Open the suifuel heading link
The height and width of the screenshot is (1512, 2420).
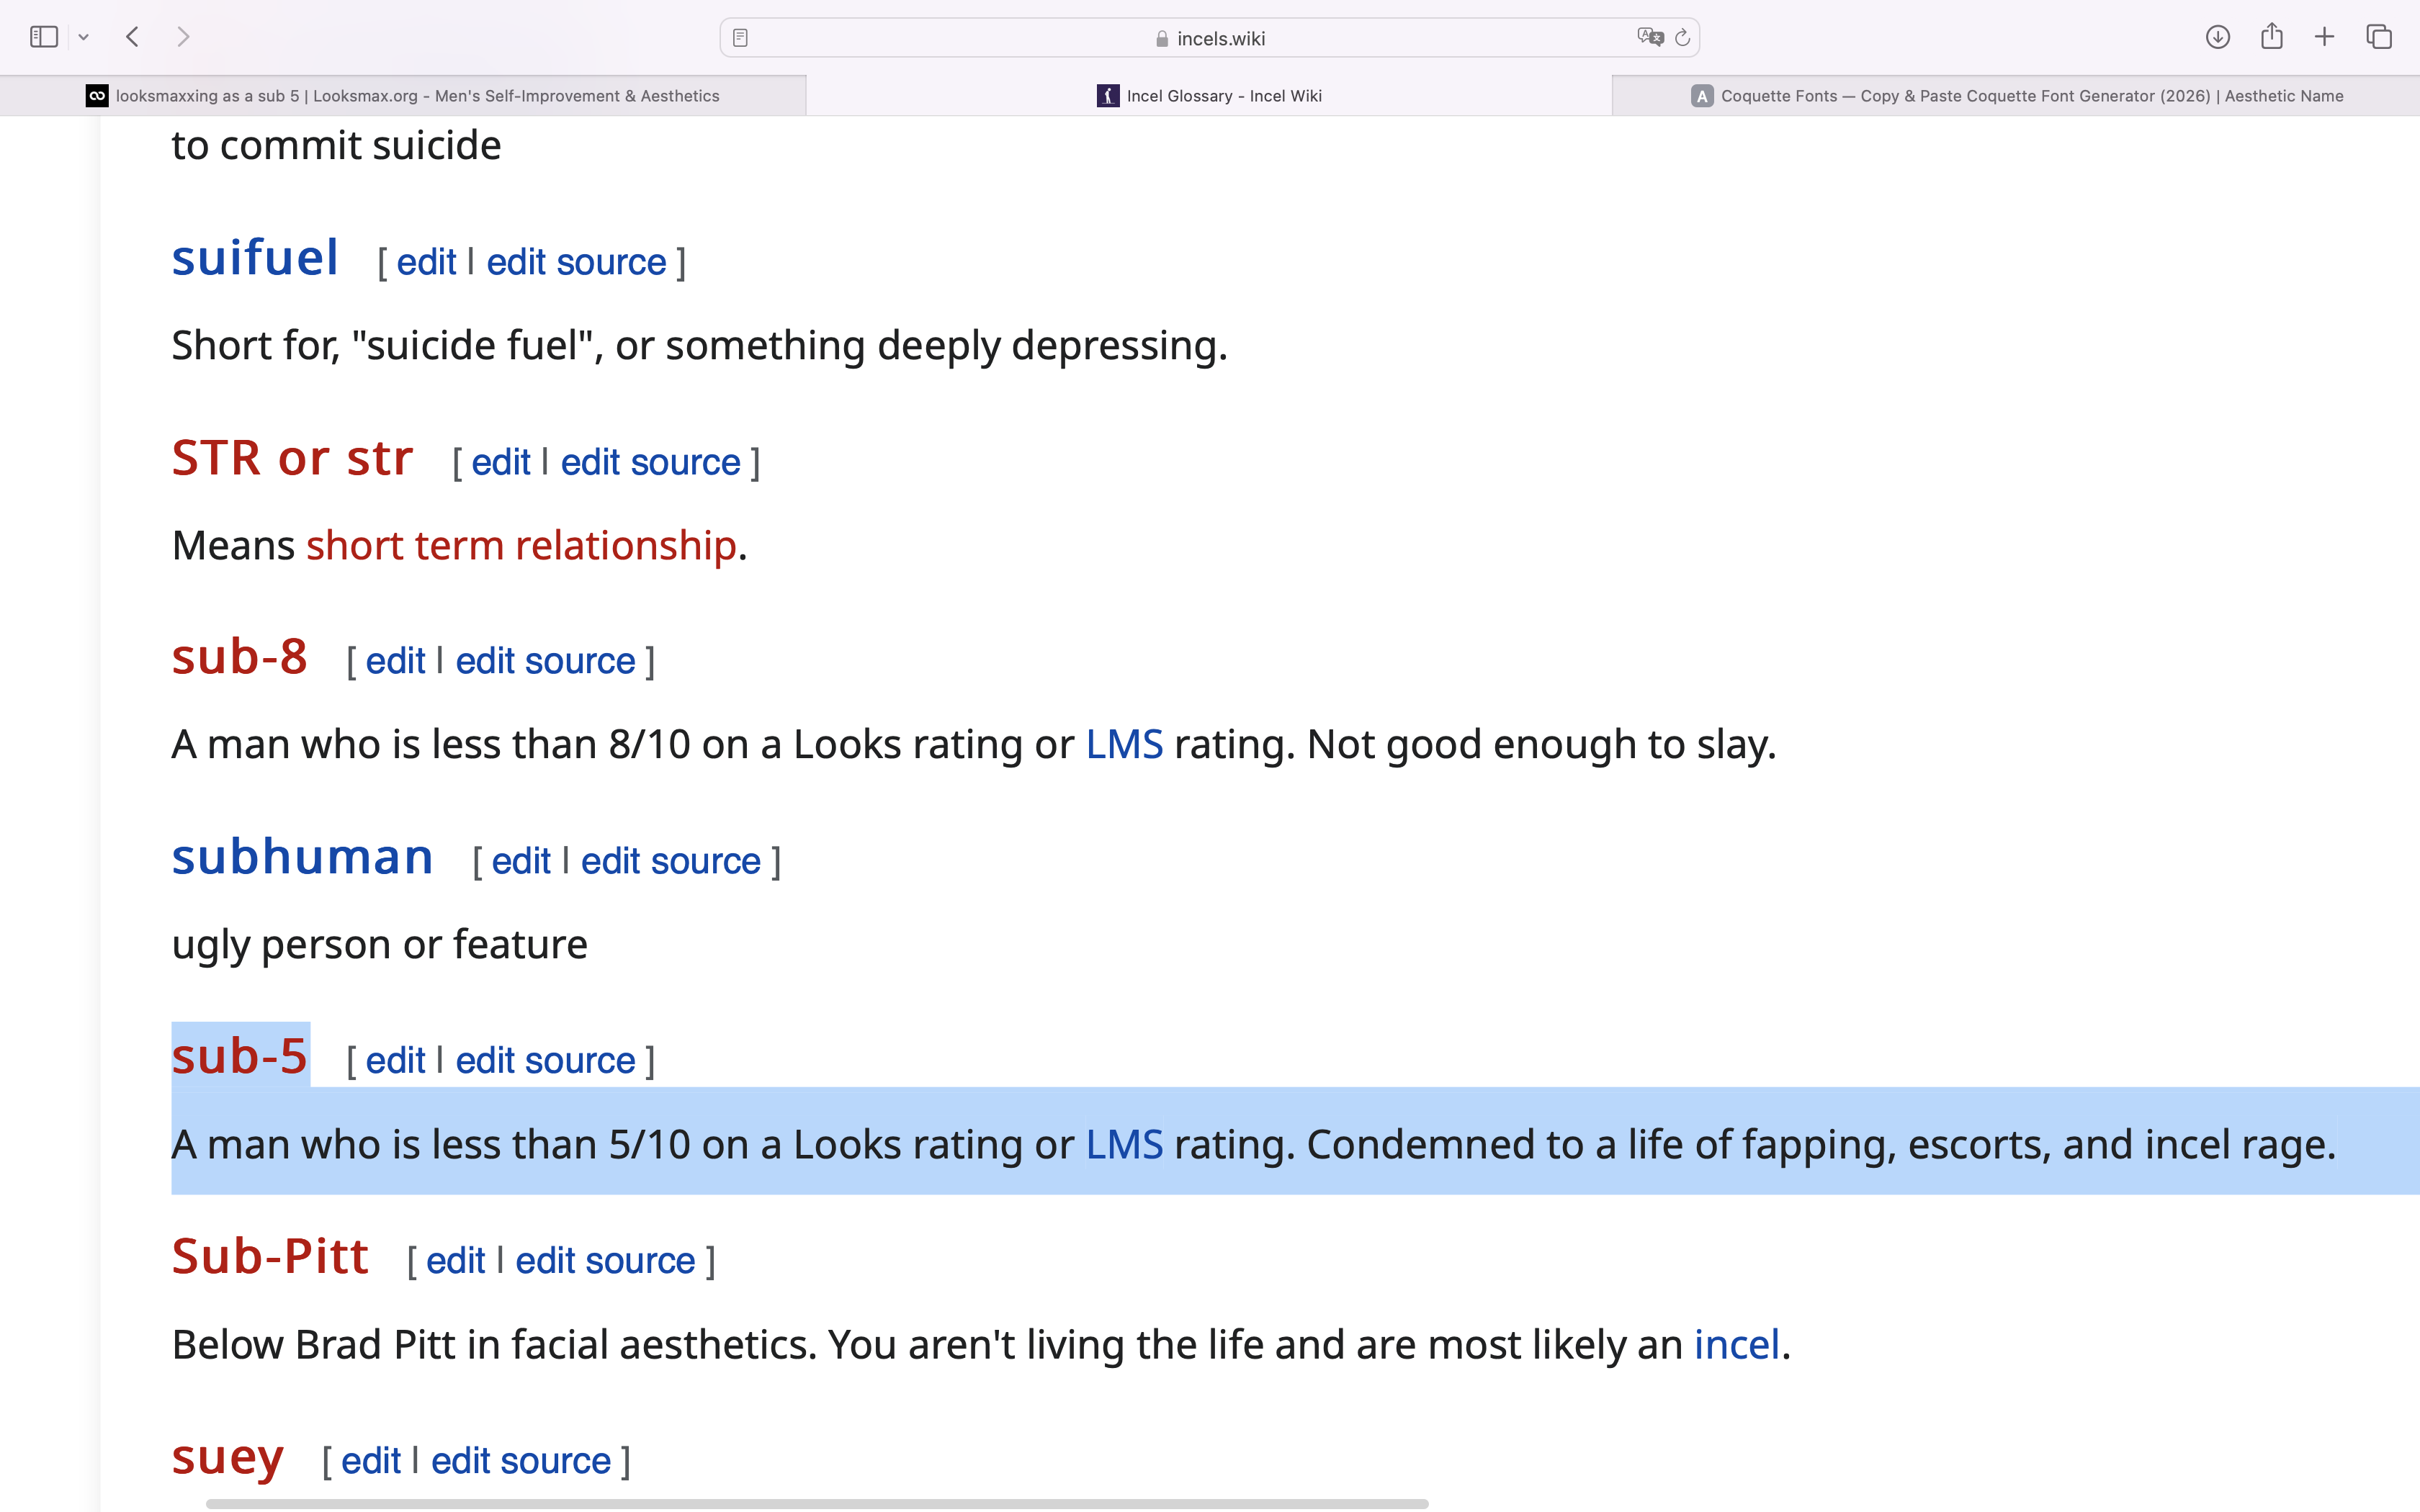[255, 258]
